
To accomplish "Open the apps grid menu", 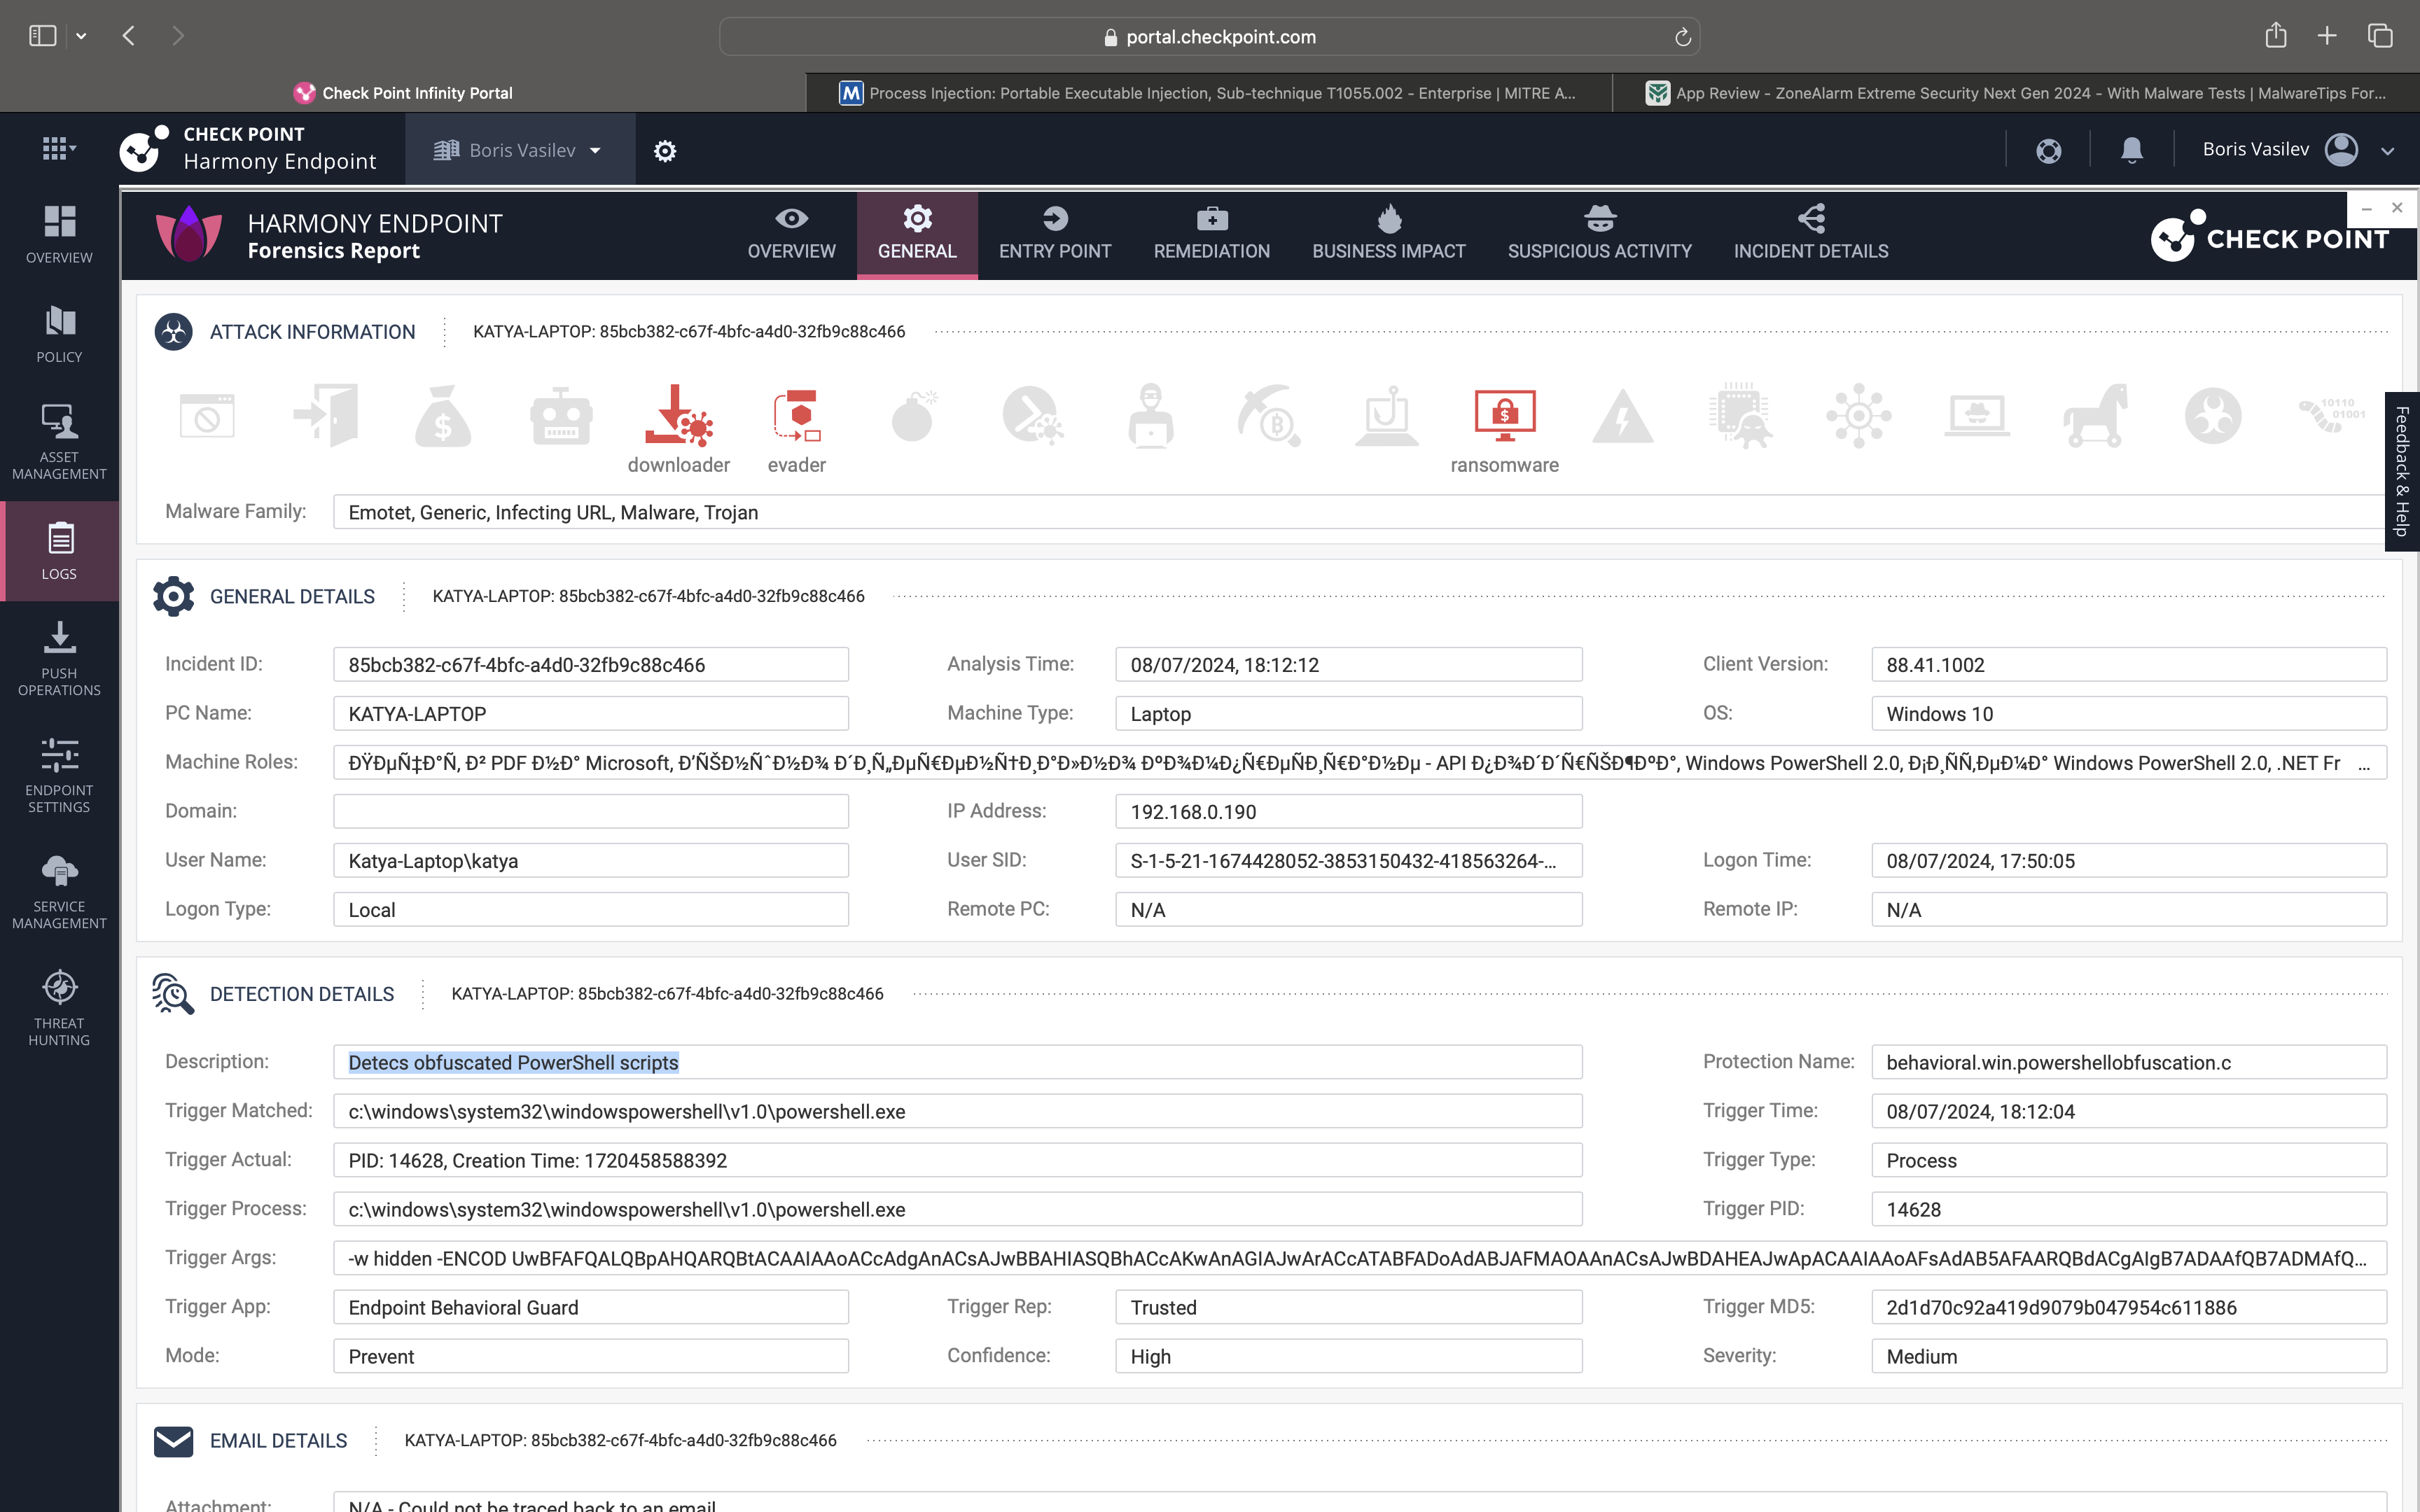I will coord(58,149).
